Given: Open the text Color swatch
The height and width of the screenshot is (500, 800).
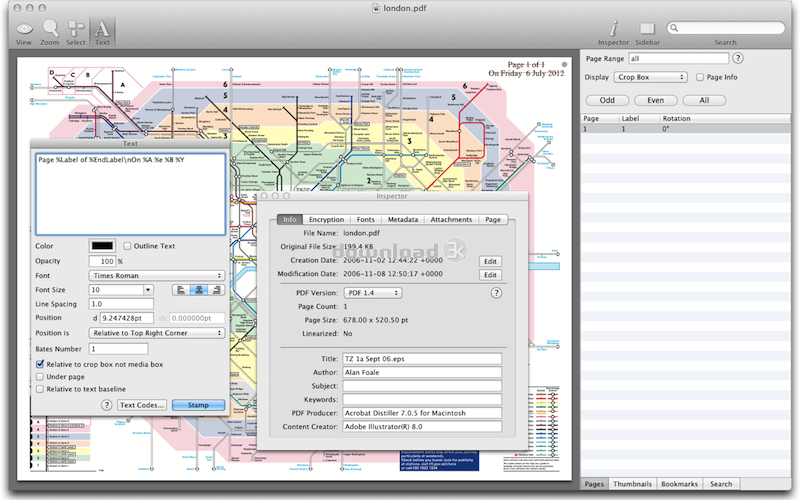Looking at the screenshot, I should point(103,246).
